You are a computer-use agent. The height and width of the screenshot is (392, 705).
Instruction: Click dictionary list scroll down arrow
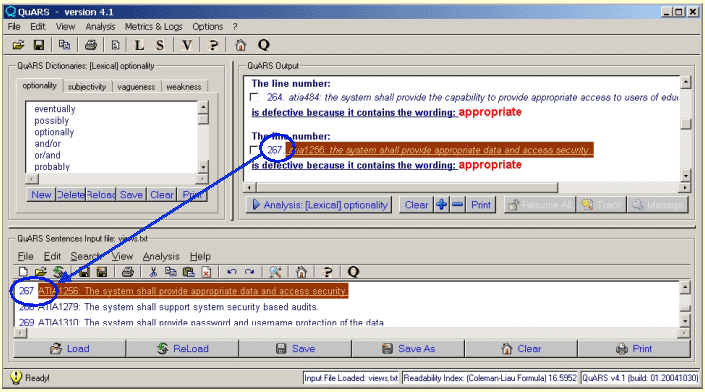[x=203, y=167]
